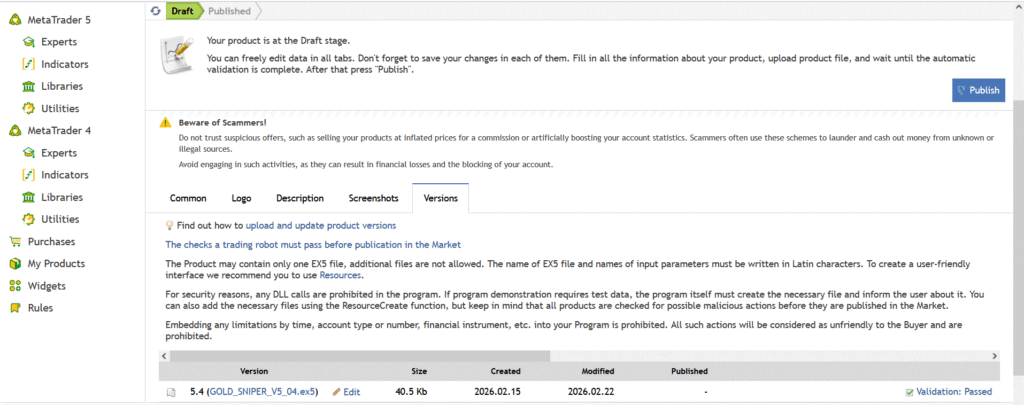Select the Published stage step

(229, 10)
